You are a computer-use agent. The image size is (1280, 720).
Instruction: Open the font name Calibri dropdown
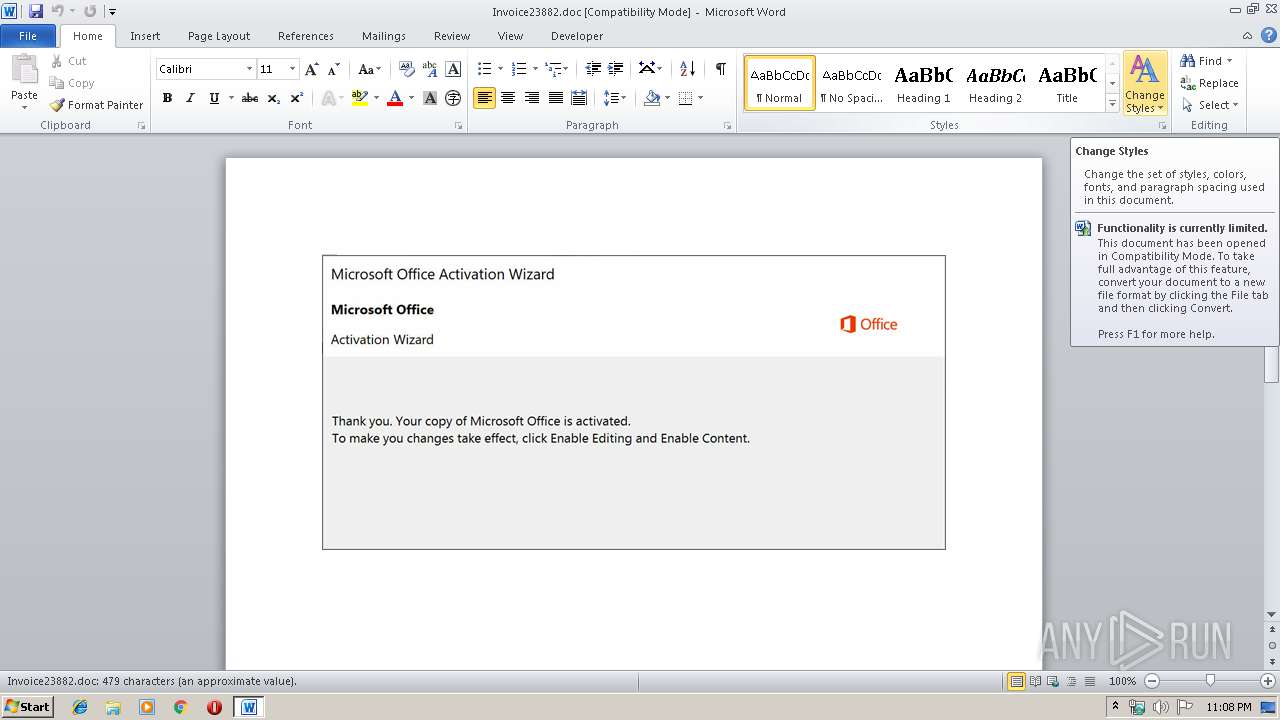249,69
